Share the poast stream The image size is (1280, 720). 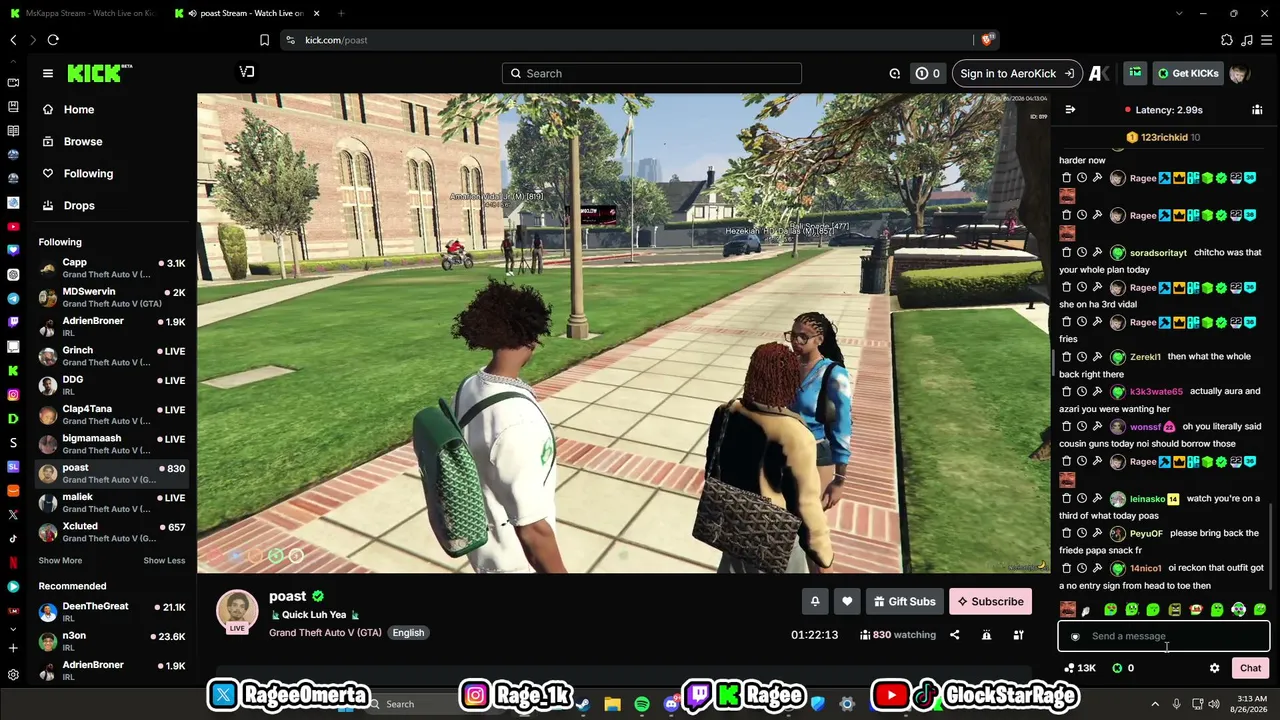click(954, 635)
